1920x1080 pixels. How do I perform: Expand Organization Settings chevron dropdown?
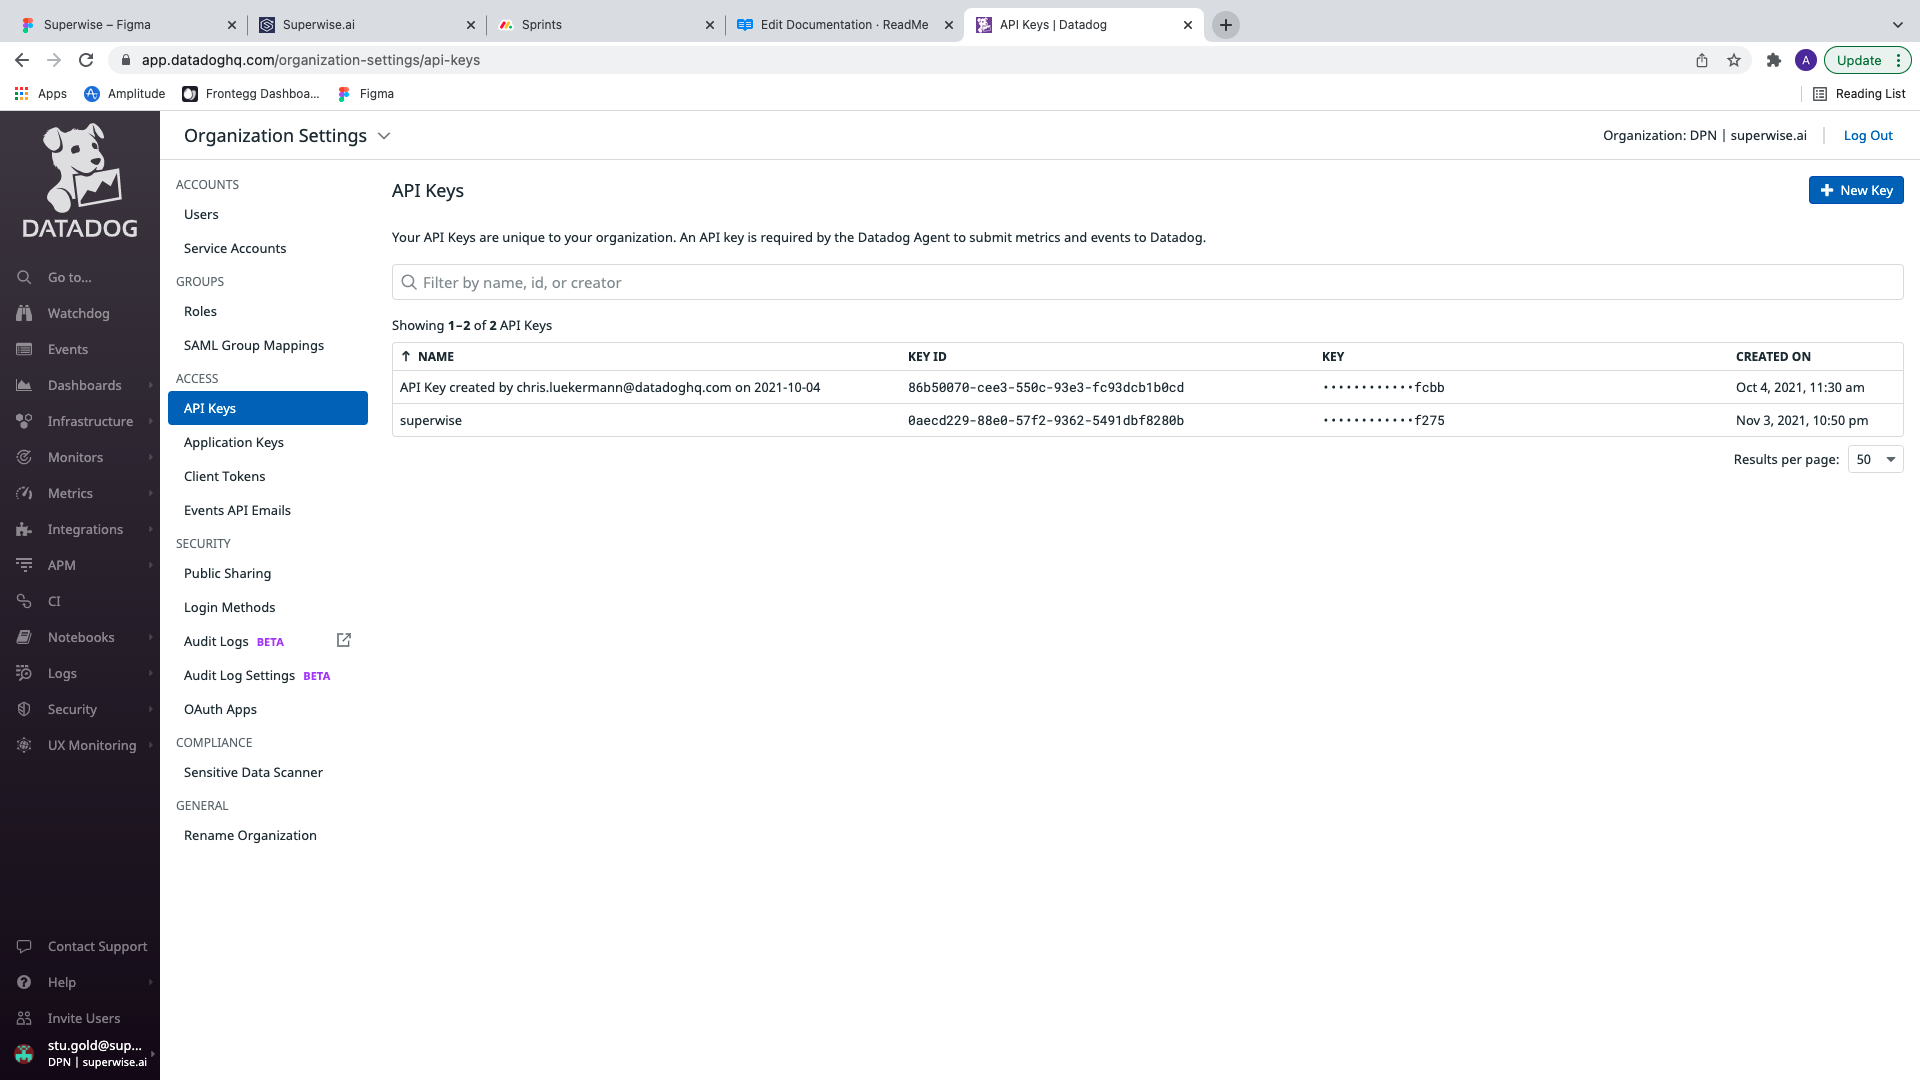coord(384,136)
